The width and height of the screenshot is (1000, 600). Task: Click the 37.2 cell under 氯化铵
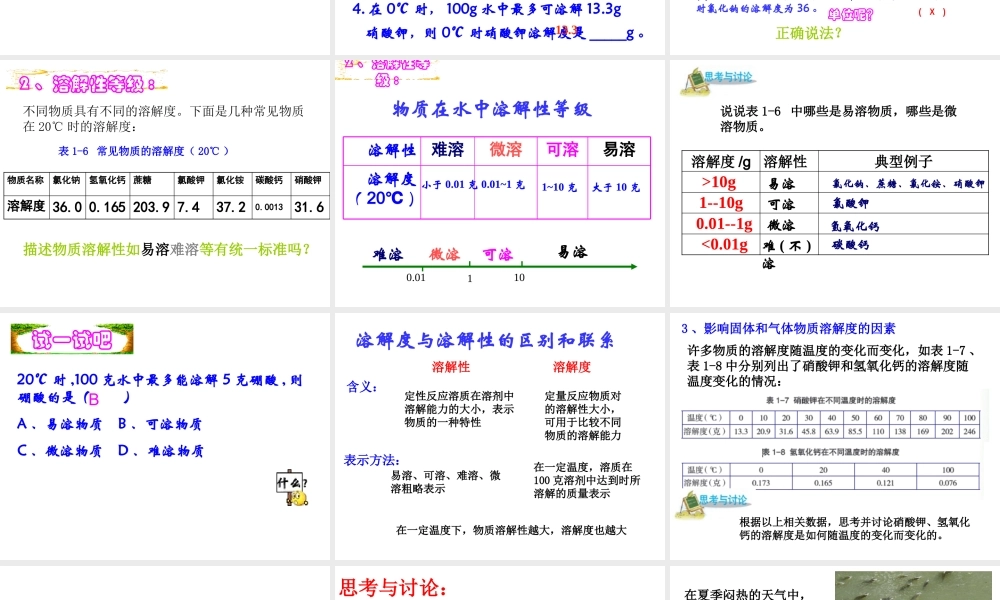click(x=232, y=207)
